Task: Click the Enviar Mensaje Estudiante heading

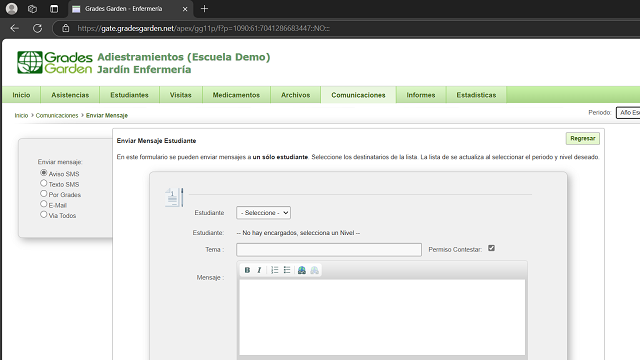Action: [x=156, y=140]
